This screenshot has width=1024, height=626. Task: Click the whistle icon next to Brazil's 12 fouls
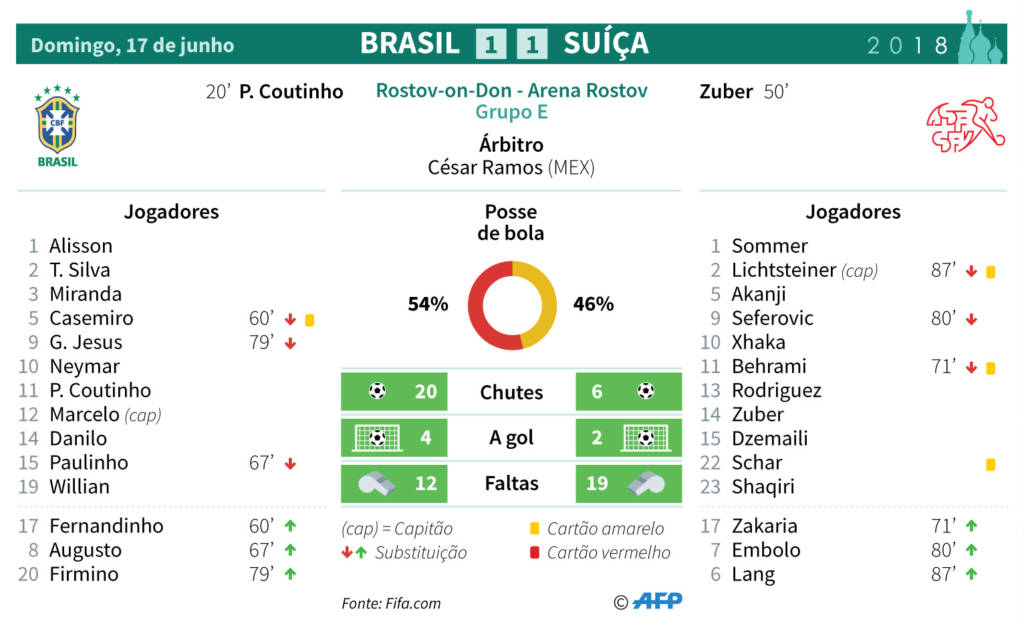377,484
